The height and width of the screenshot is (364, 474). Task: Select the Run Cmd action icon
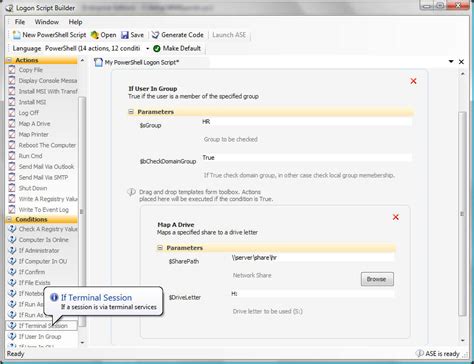coord(12,156)
